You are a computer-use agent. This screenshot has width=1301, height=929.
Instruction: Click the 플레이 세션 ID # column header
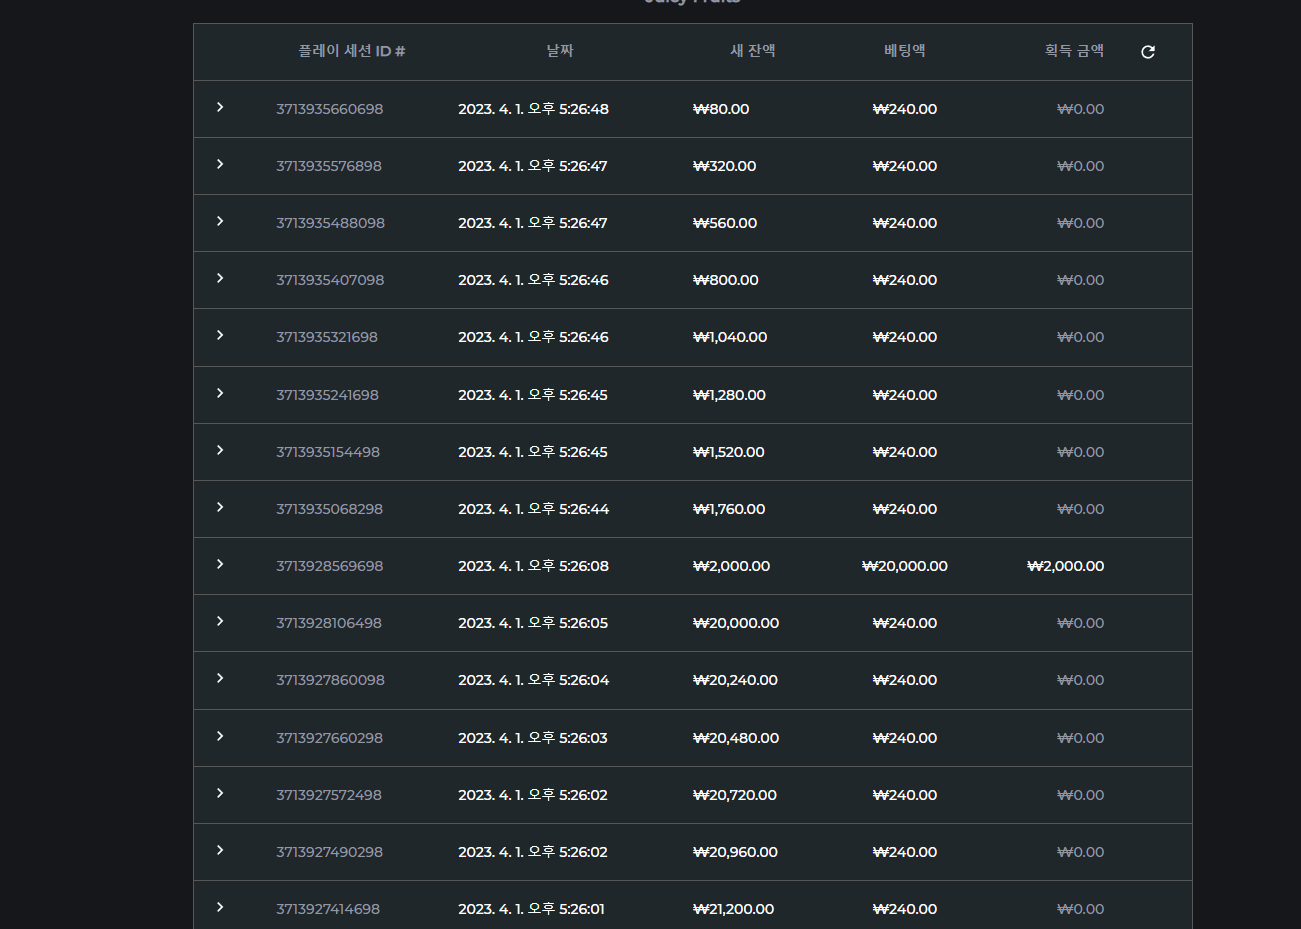click(x=352, y=51)
